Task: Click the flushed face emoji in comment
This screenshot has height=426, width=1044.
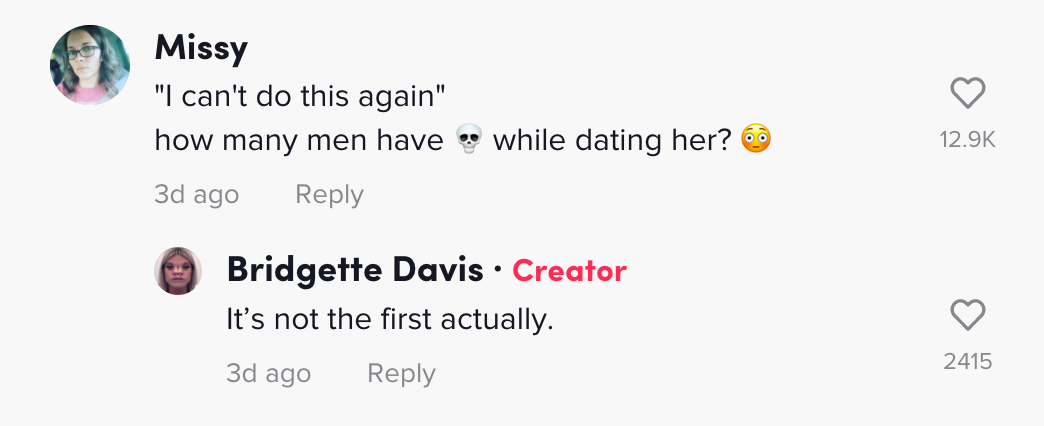Action: 756,140
